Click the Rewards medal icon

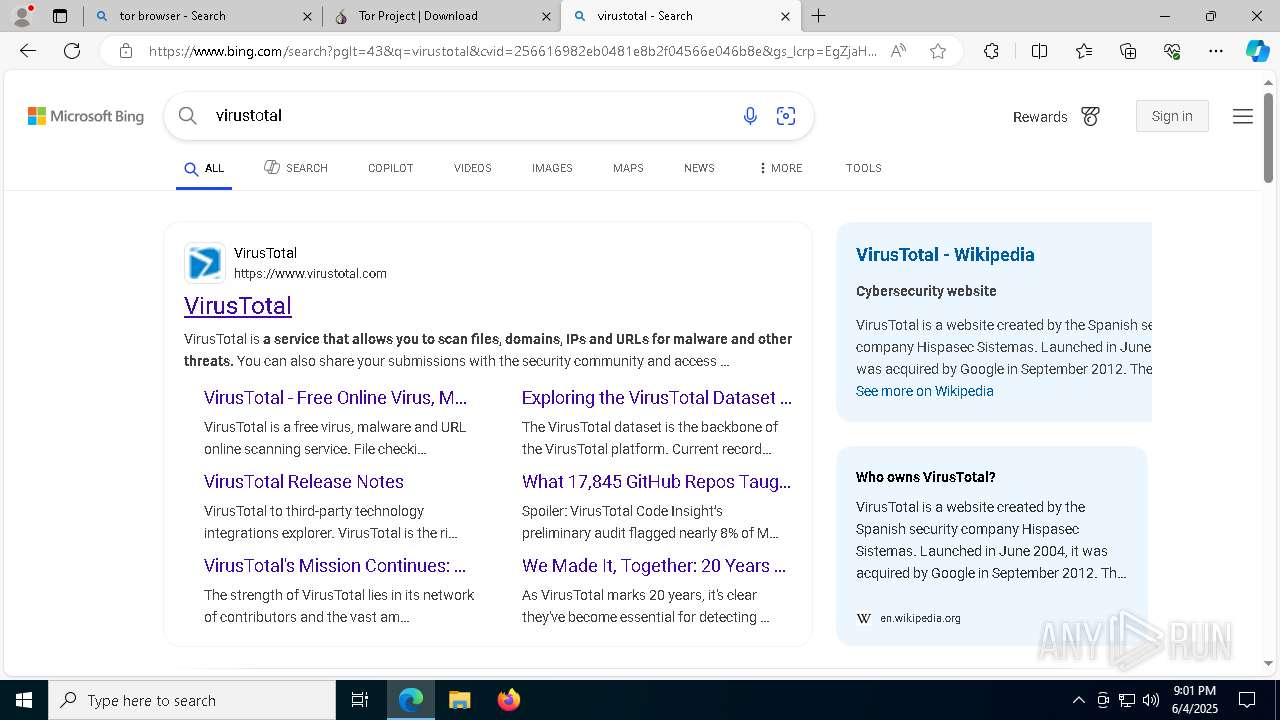(x=1090, y=117)
